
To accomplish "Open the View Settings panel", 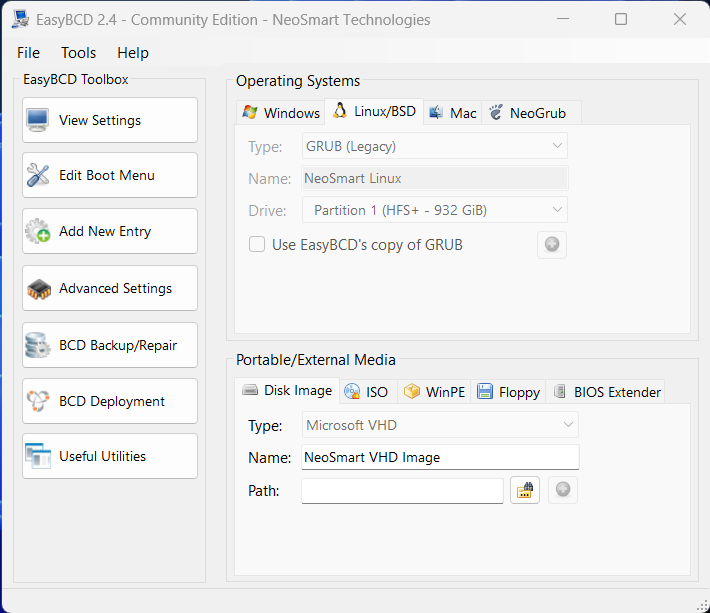I will click(x=110, y=120).
